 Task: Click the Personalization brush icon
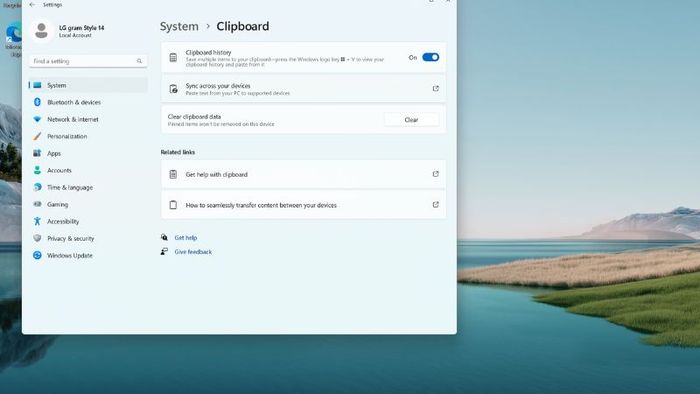point(37,136)
